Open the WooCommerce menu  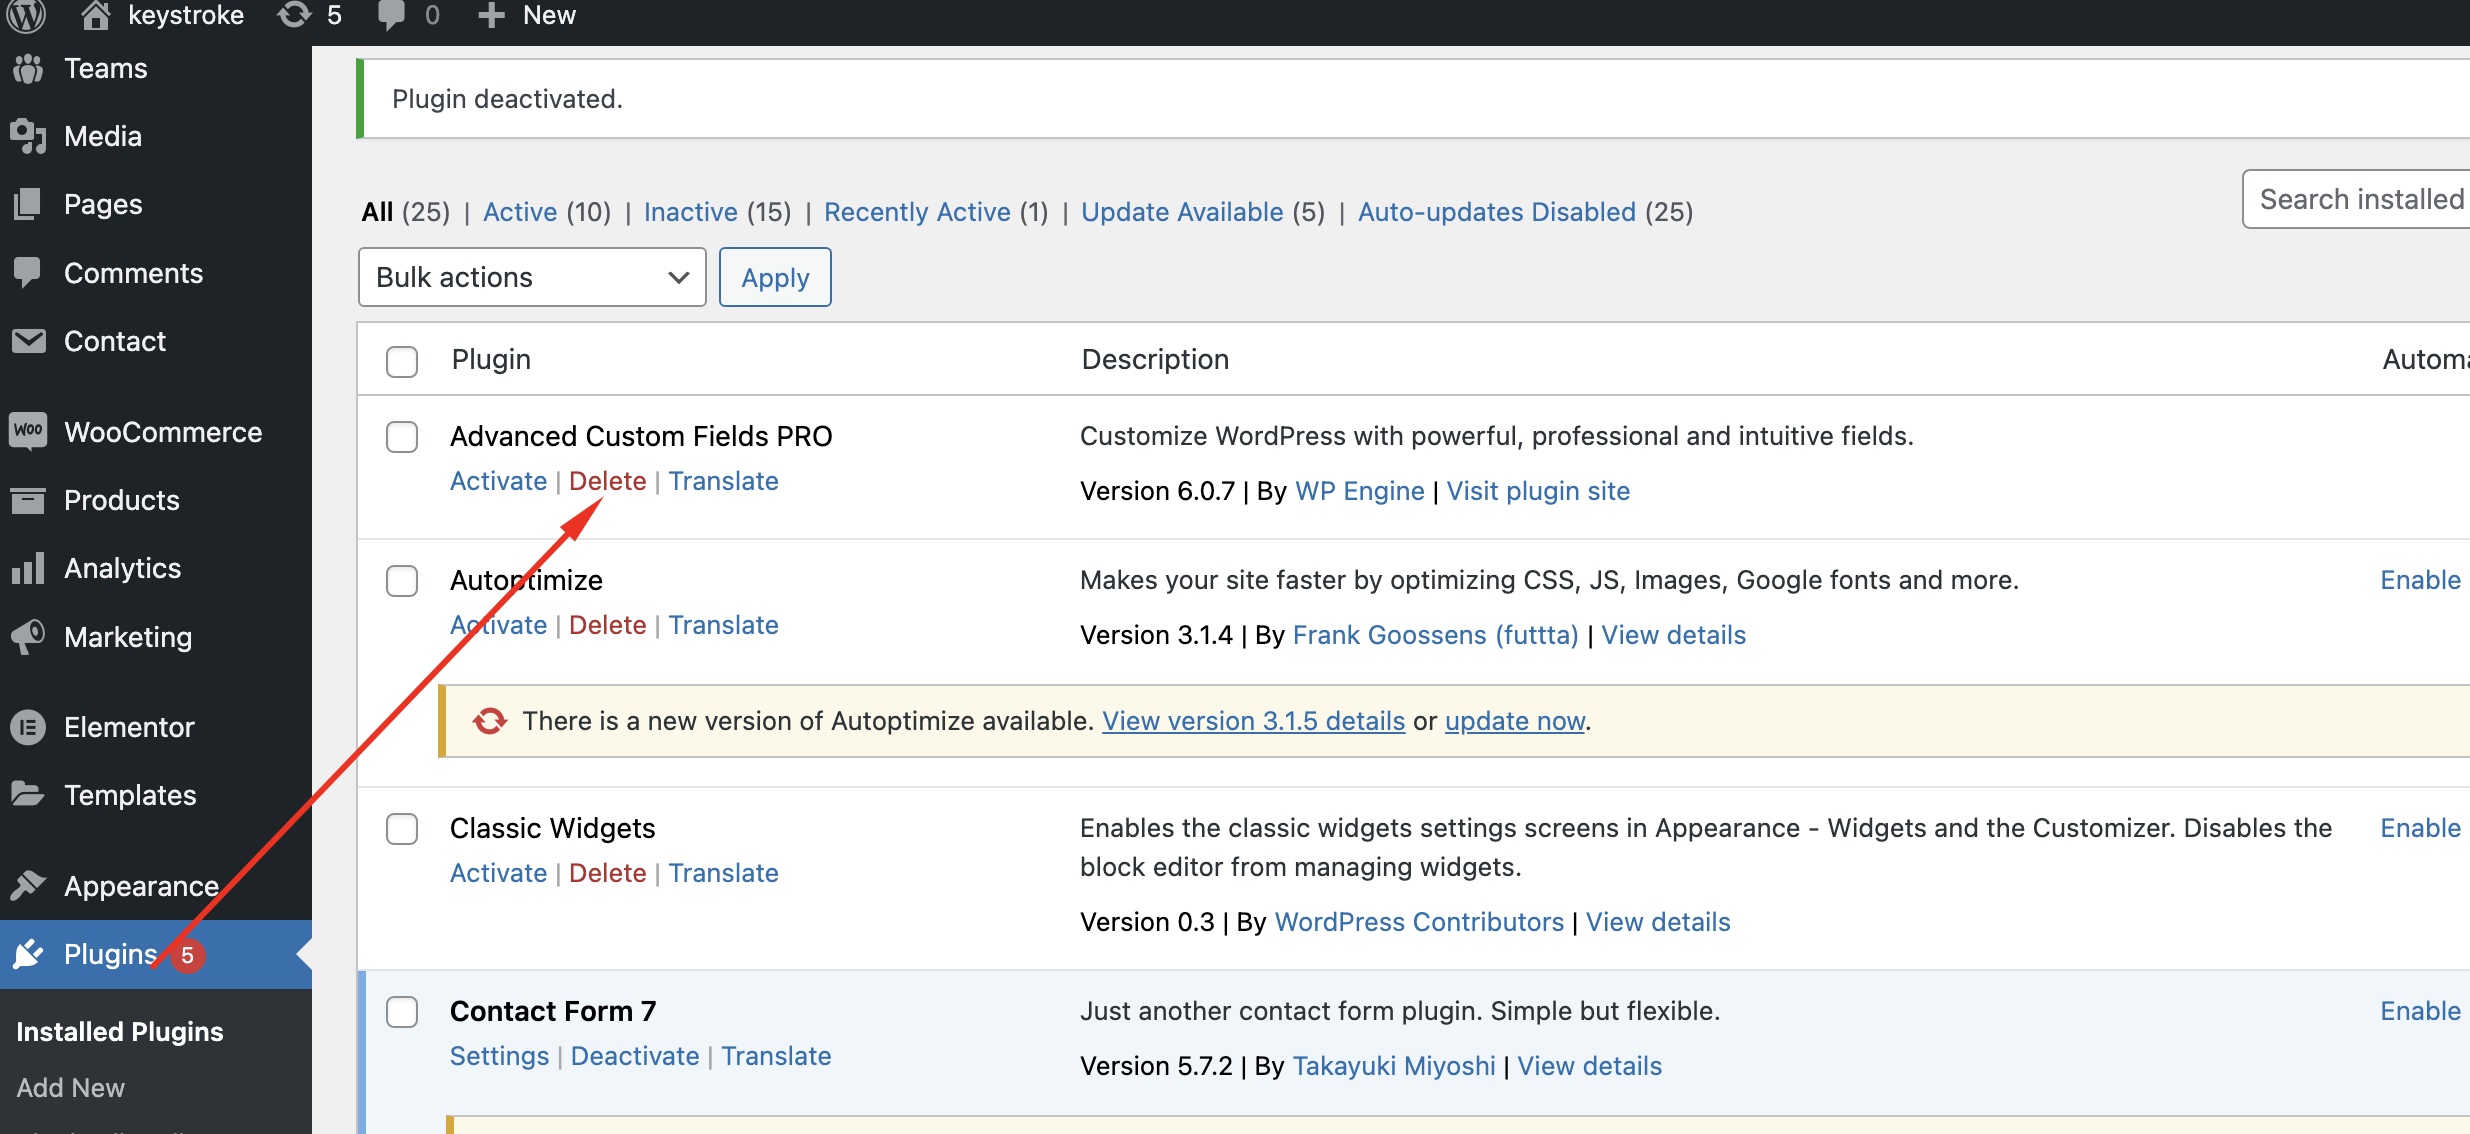[163, 432]
